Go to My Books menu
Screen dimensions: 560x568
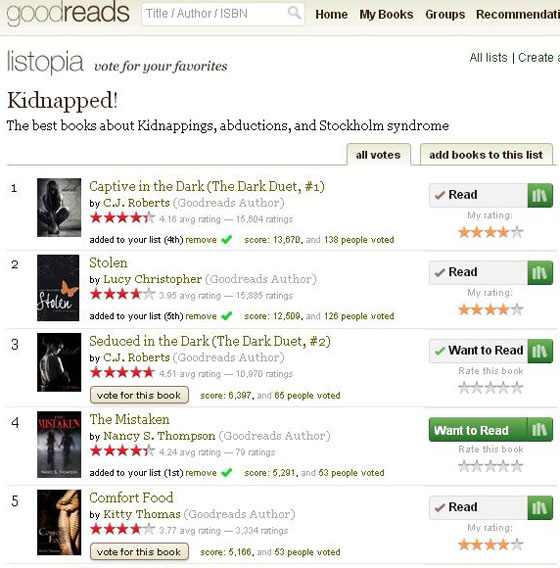386,14
